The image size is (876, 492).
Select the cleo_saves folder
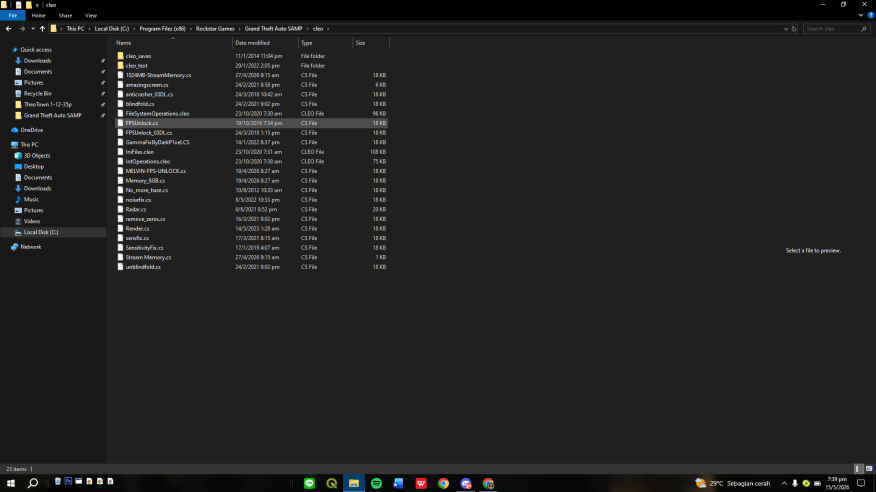pos(251,56)
